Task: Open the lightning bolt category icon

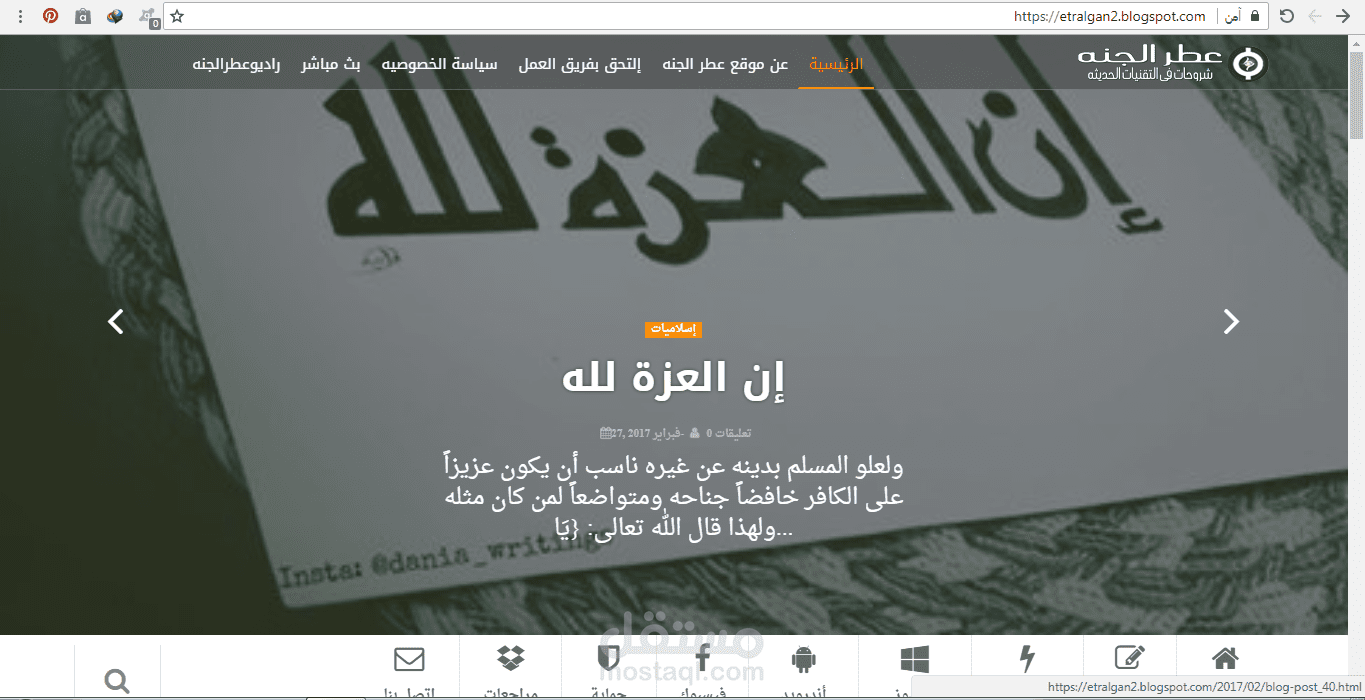Action: [x=1027, y=659]
